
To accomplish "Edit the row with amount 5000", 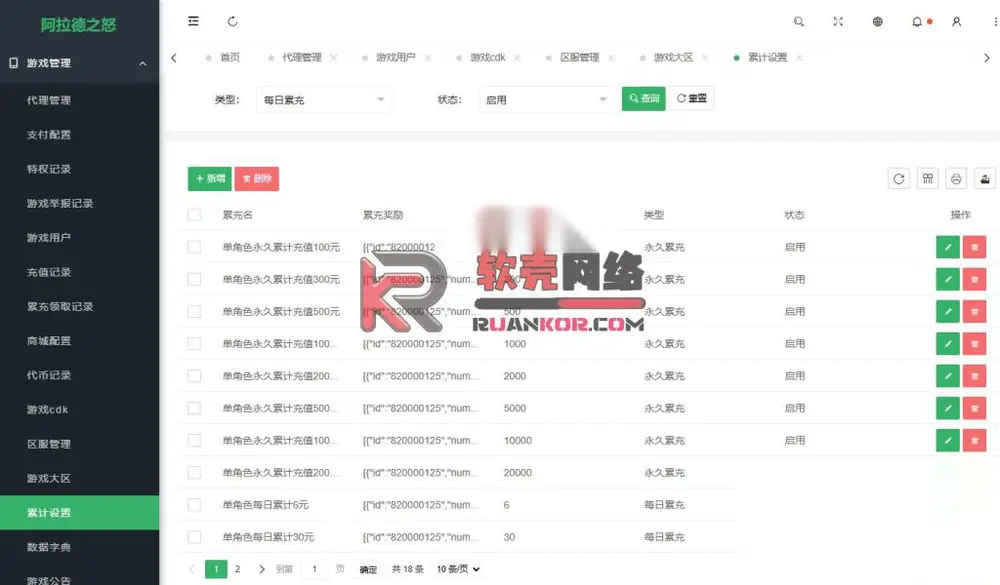I will 948,408.
